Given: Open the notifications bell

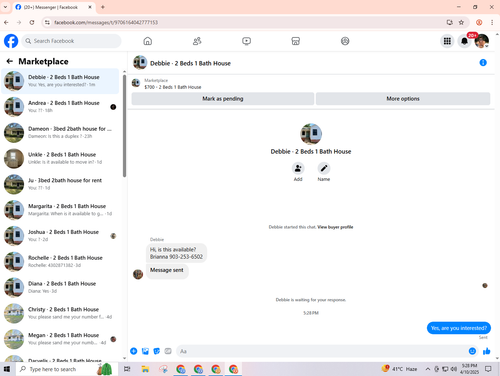Looking at the screenshot, I should (464, 41).
